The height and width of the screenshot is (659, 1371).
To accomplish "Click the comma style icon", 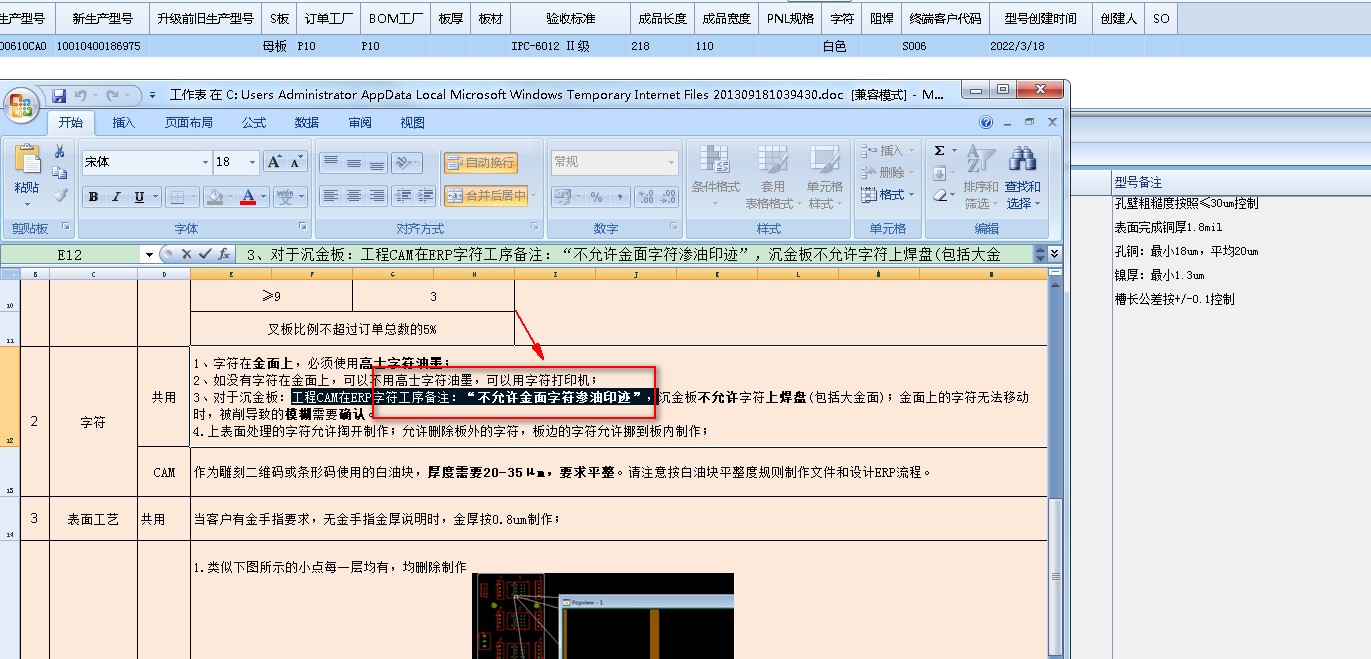I will coord(620,197).
